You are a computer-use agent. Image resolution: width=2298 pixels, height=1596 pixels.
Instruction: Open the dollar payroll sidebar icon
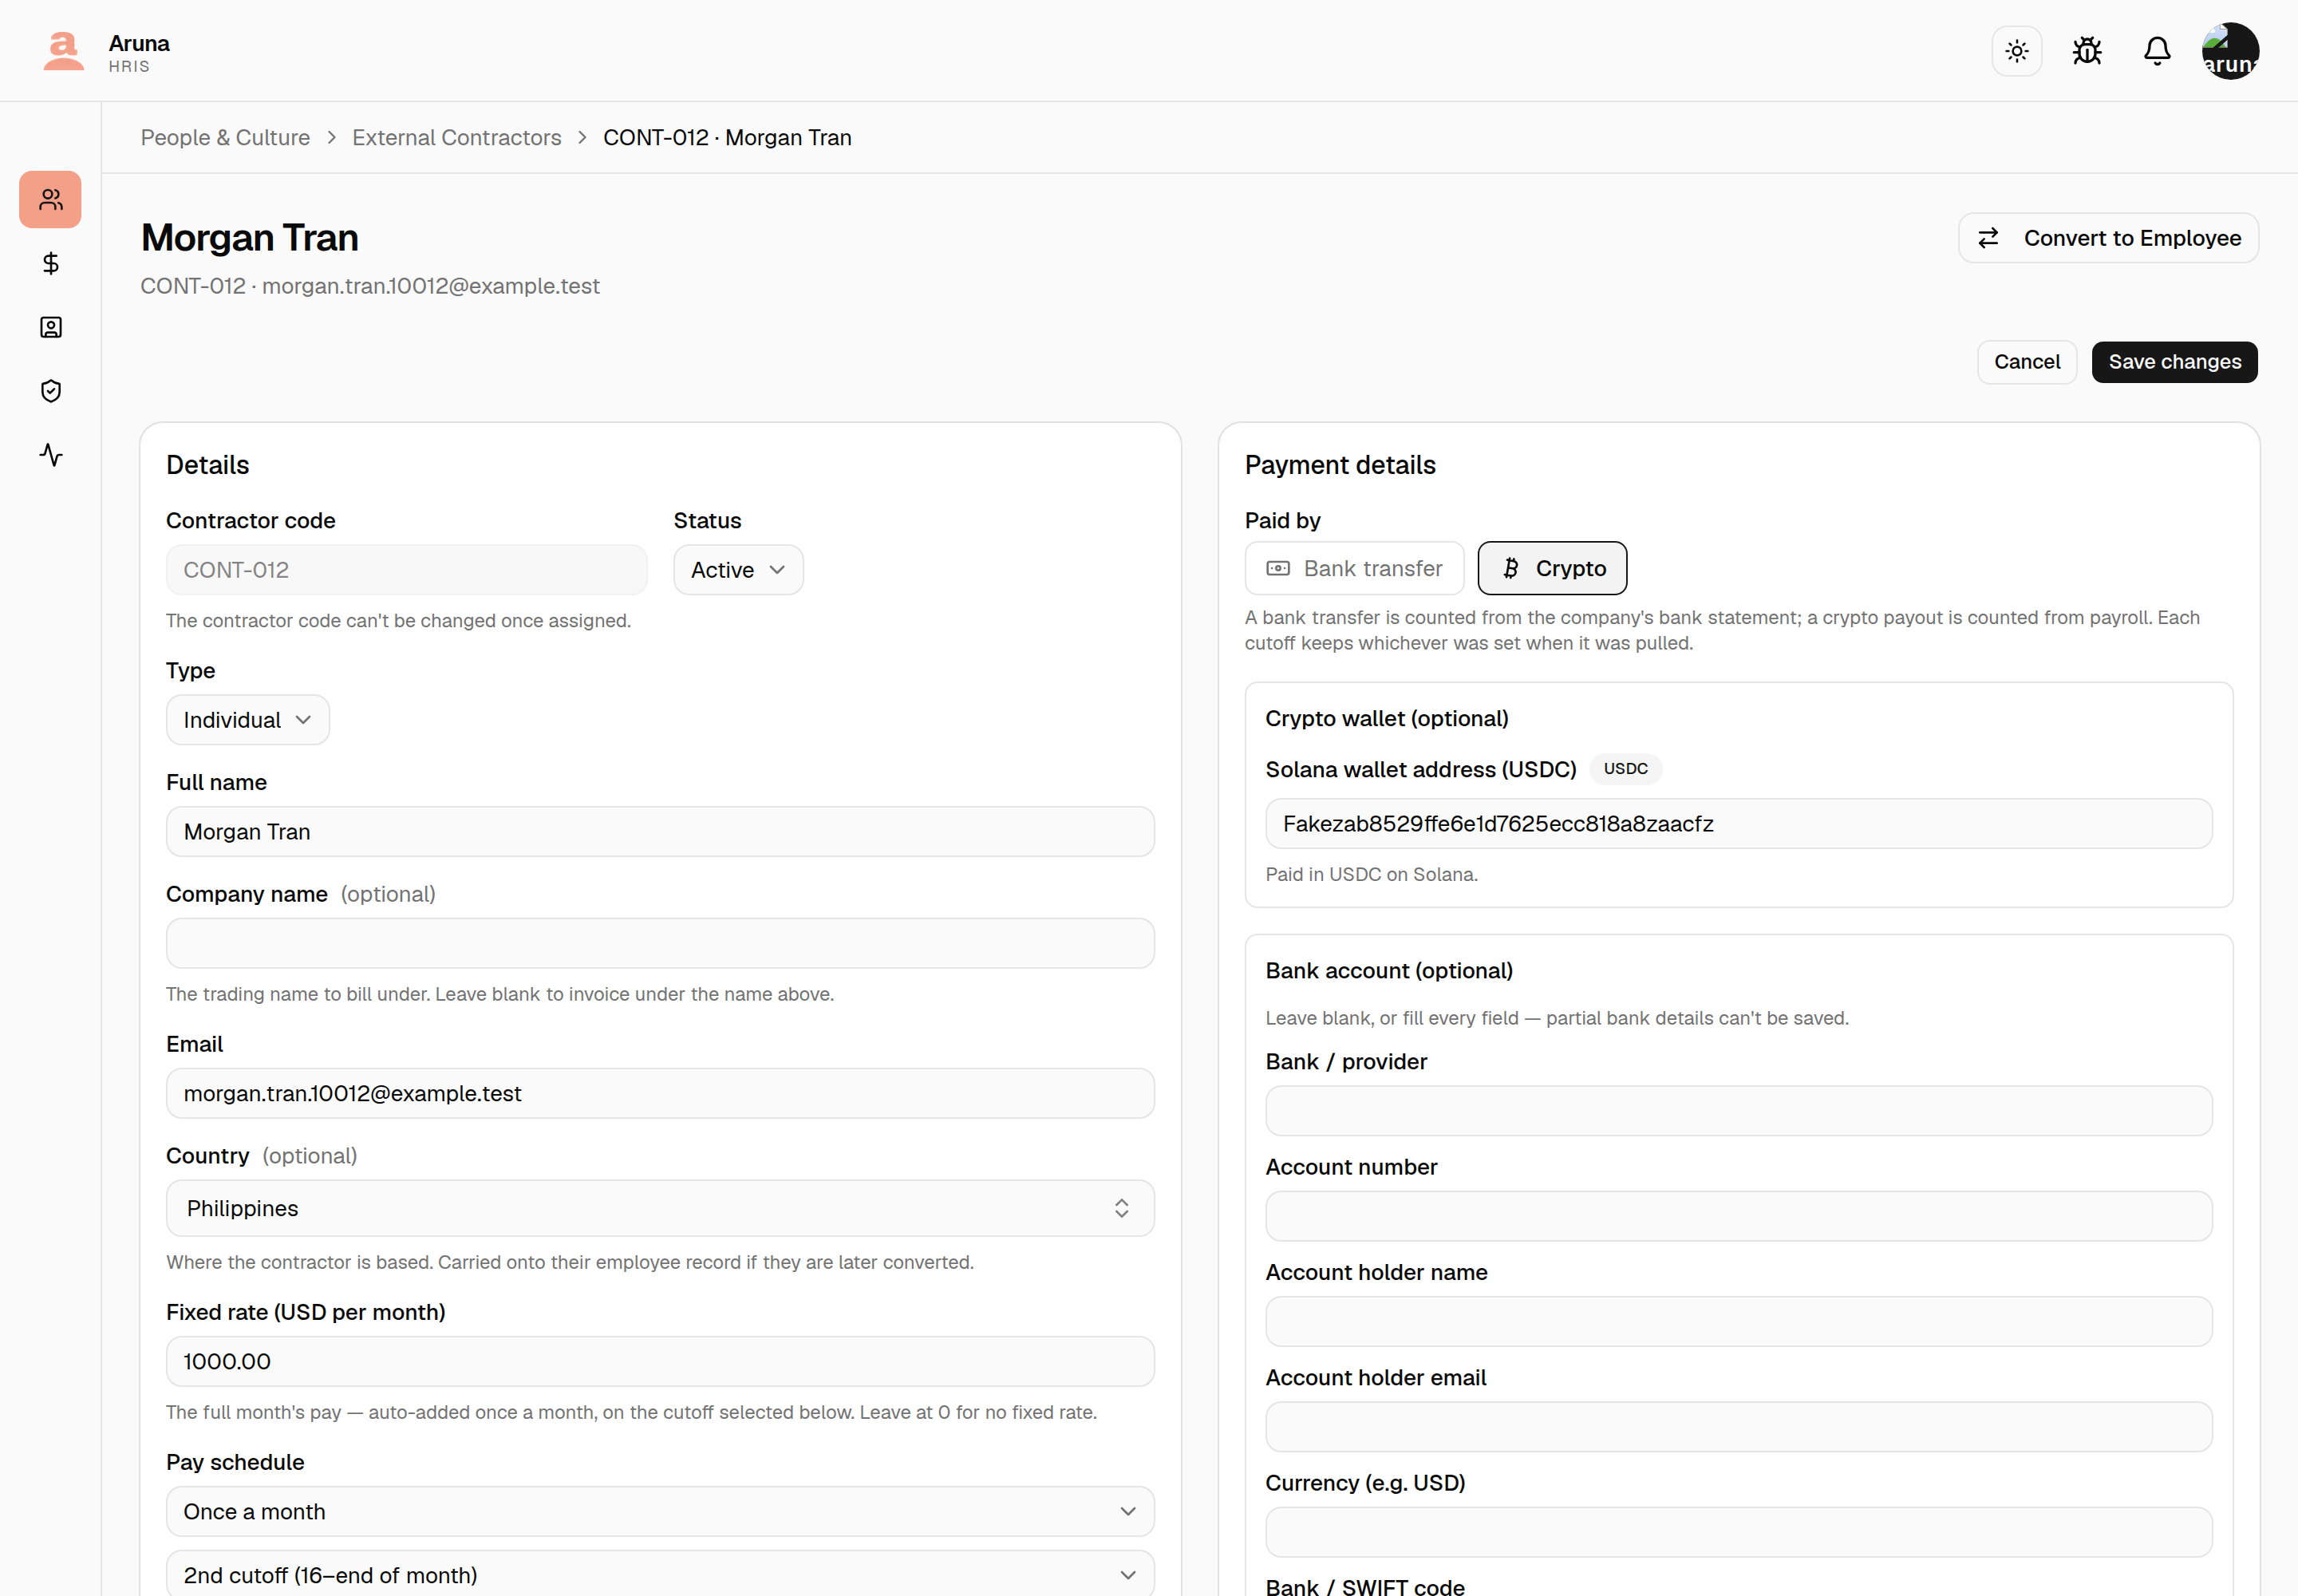coord(50,263)
